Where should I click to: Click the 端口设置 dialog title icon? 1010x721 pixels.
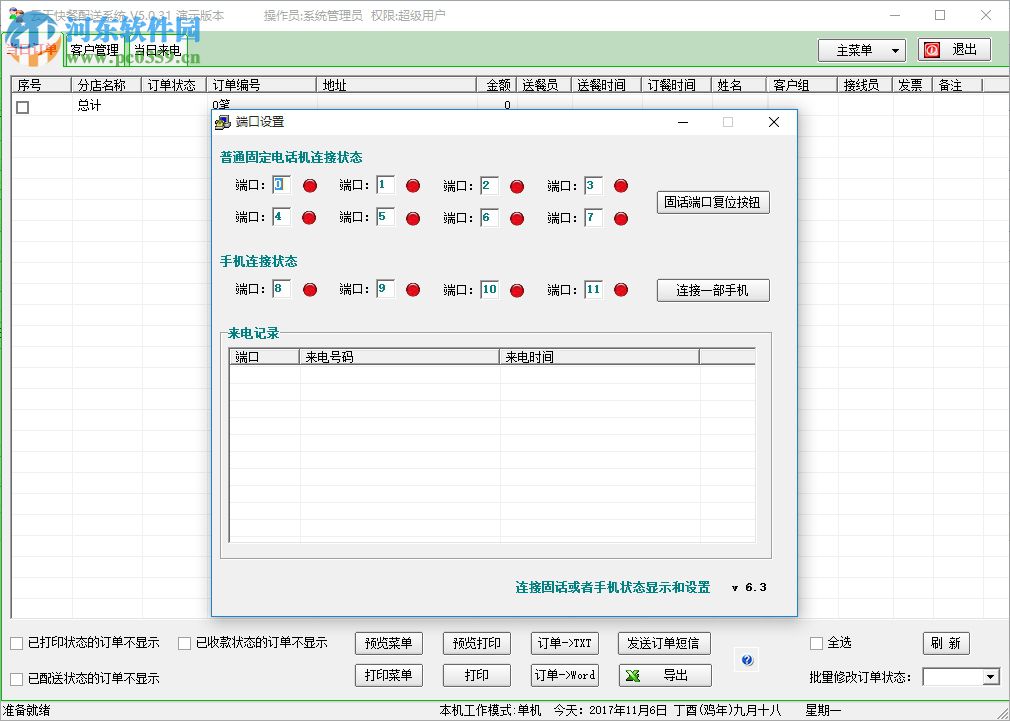pos(223,122)
